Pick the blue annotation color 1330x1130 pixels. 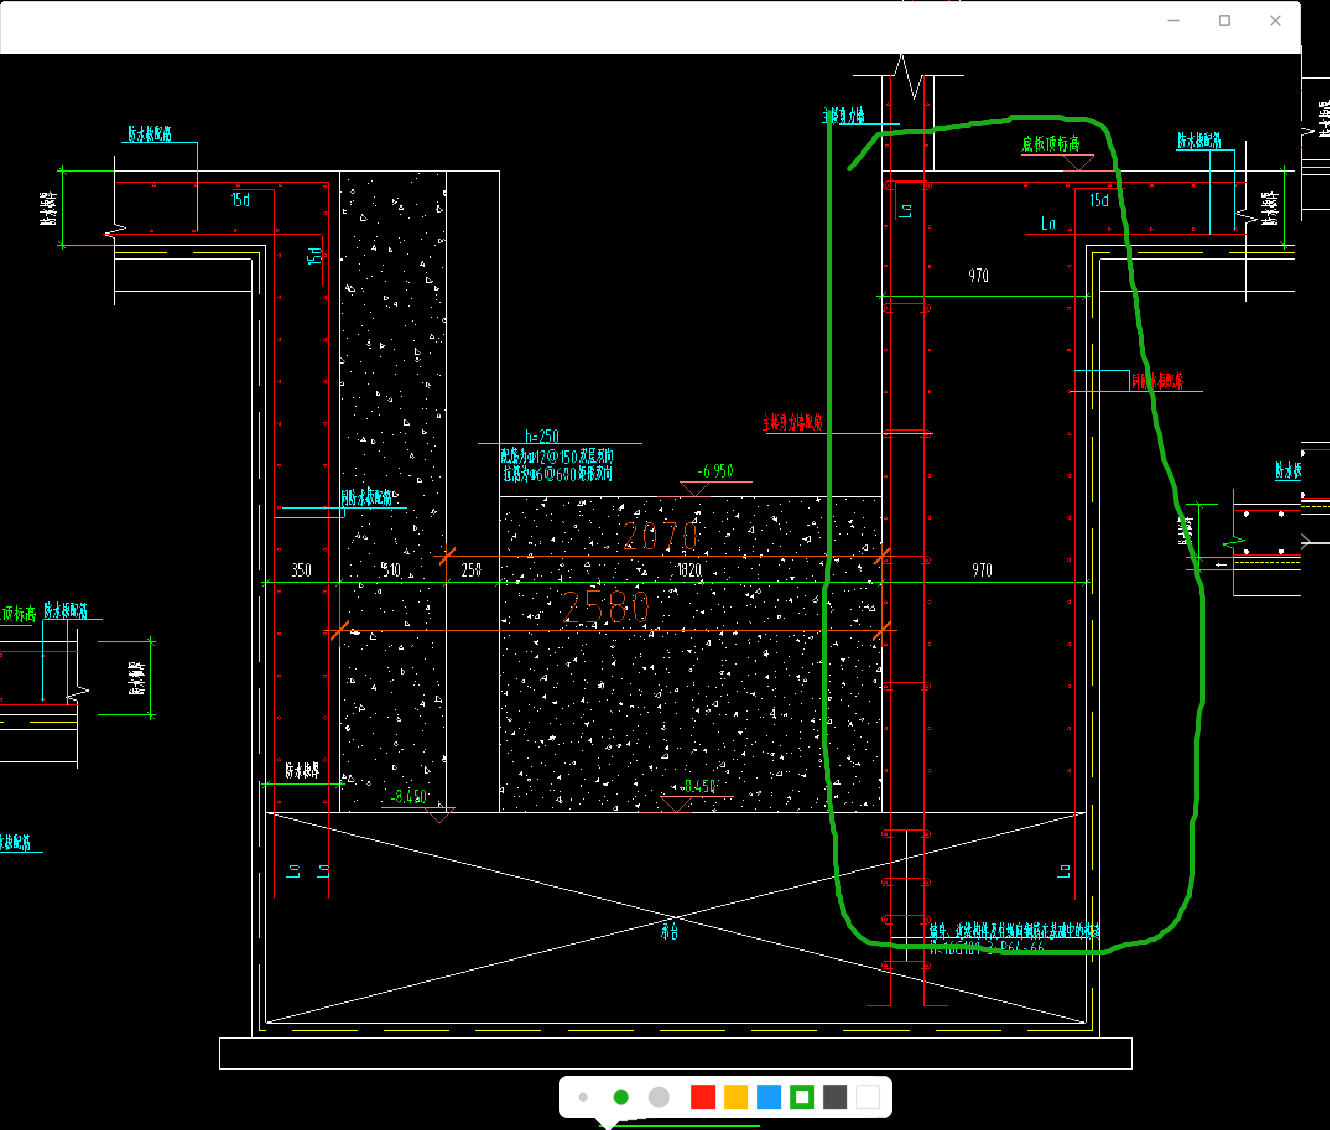coord(769,1097)
